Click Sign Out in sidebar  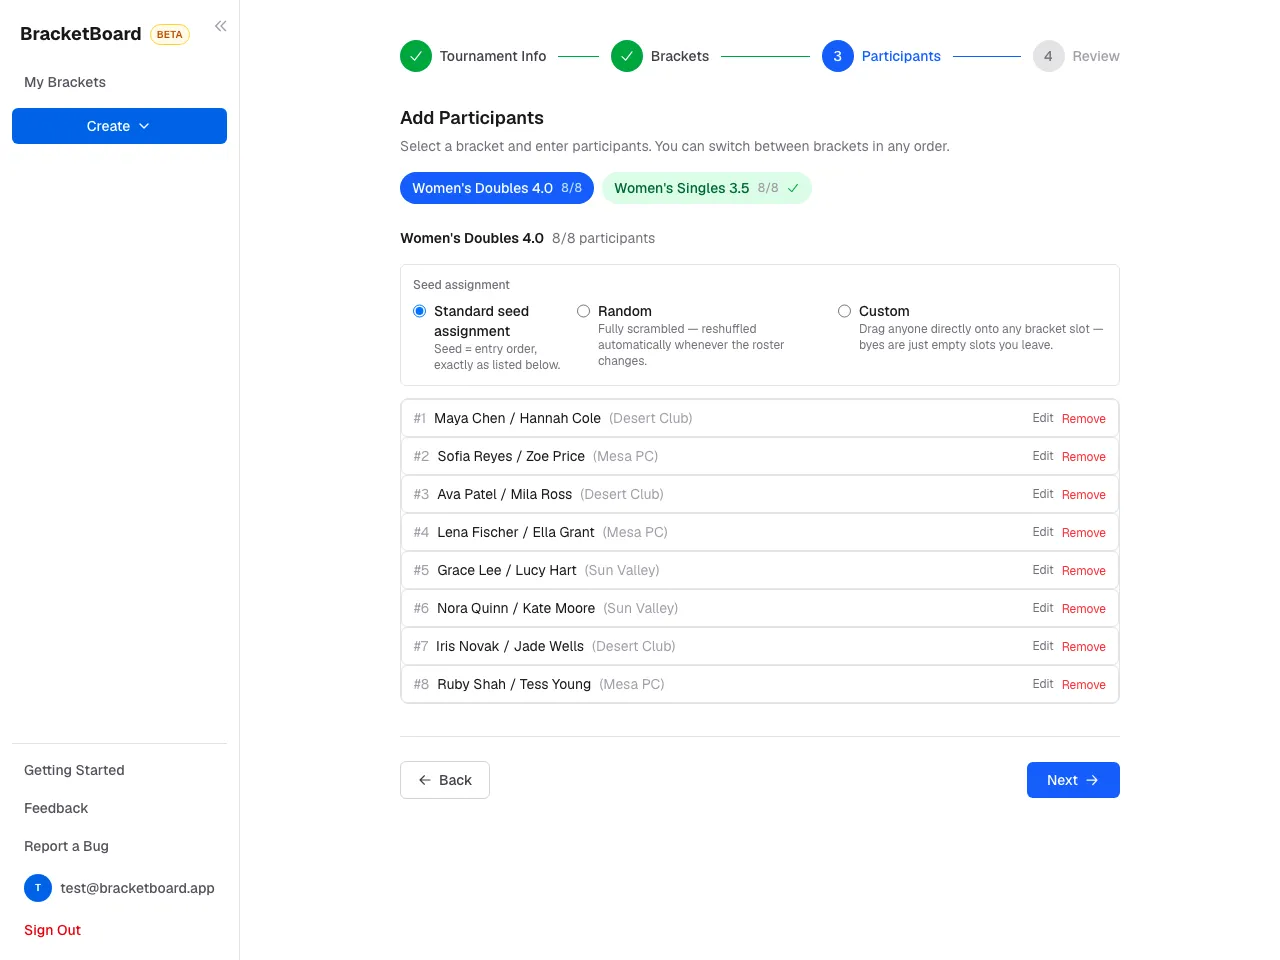[x=52, y=930]
